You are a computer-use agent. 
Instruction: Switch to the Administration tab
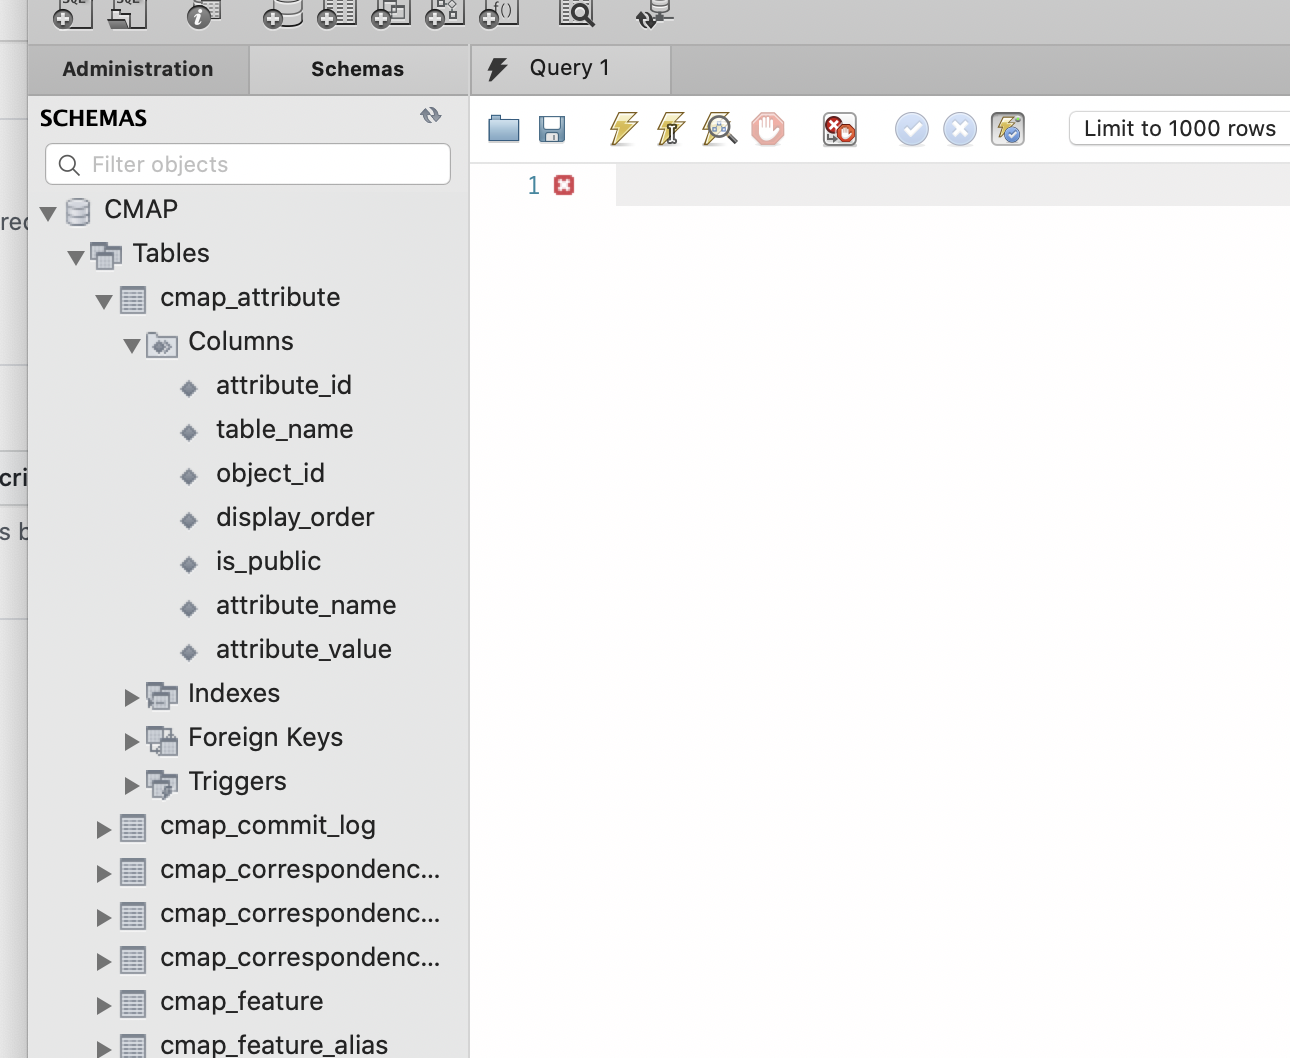coord(138,69)
